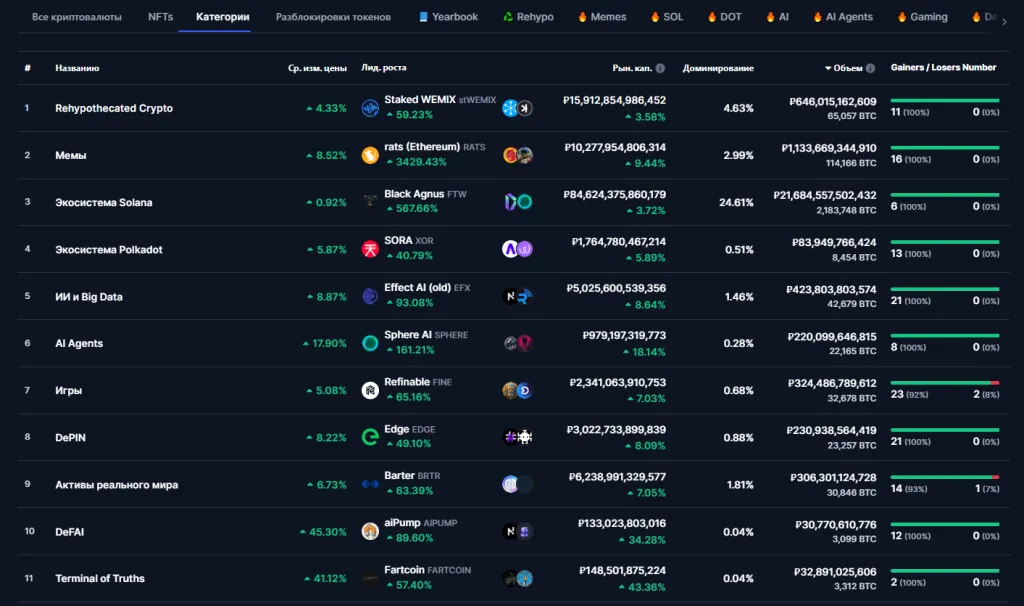The width and height of the screenshot is (1024, 606).
Task: Open the Разблокировки токенов tab
Action: pos(333,17)
